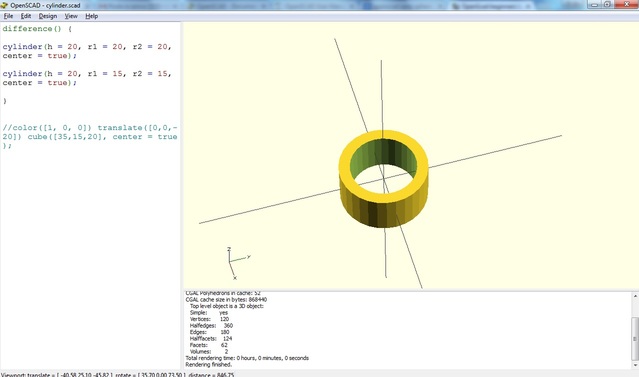Click 'center = true);' under the first cylinder
The width and height of the screenshot is (639, 377).
[40, 56]
